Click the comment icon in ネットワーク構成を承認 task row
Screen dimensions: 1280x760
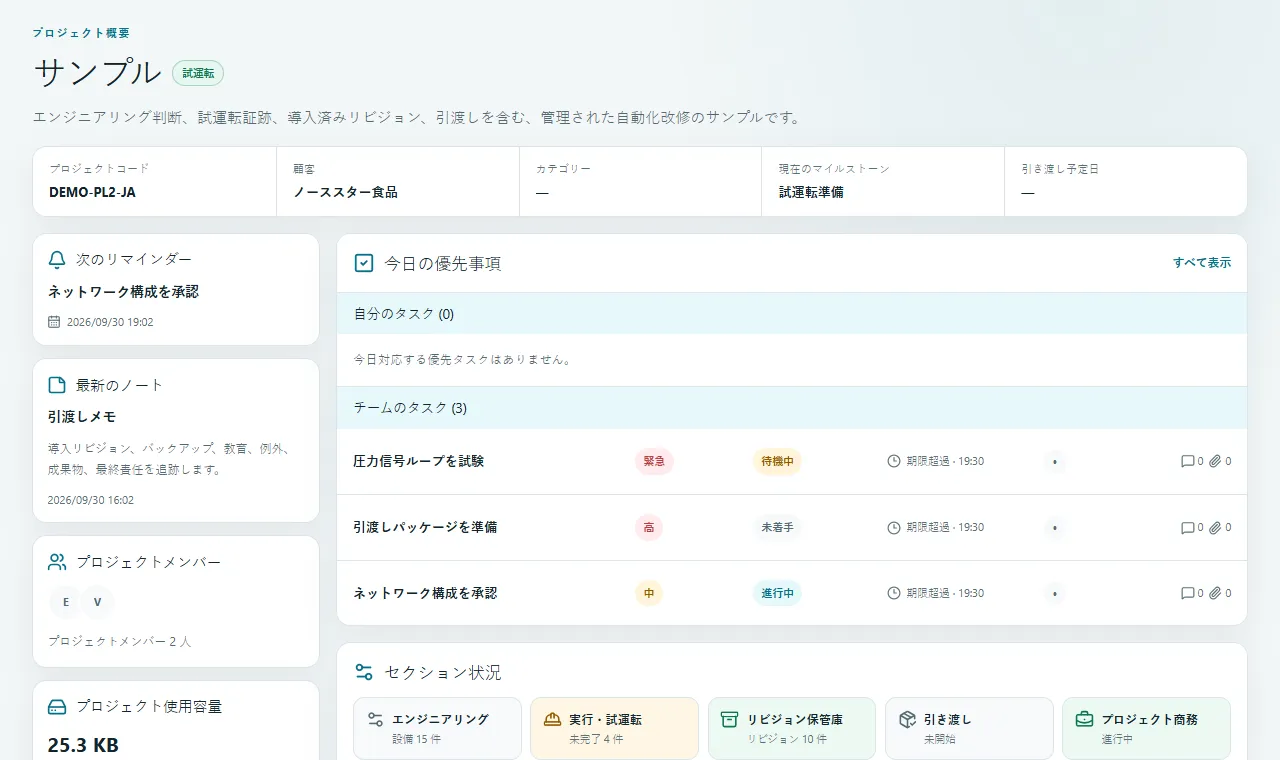[1188, 593]
